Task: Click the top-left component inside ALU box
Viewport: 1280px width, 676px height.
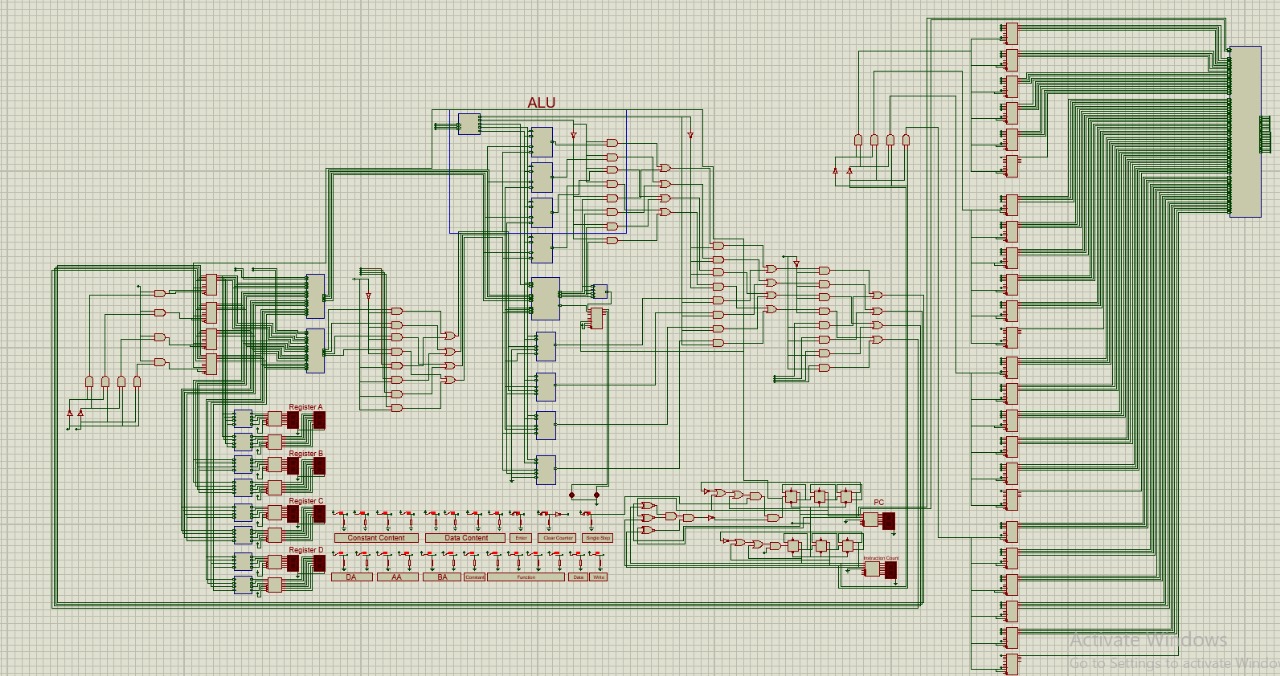Action: coord(468,123)
